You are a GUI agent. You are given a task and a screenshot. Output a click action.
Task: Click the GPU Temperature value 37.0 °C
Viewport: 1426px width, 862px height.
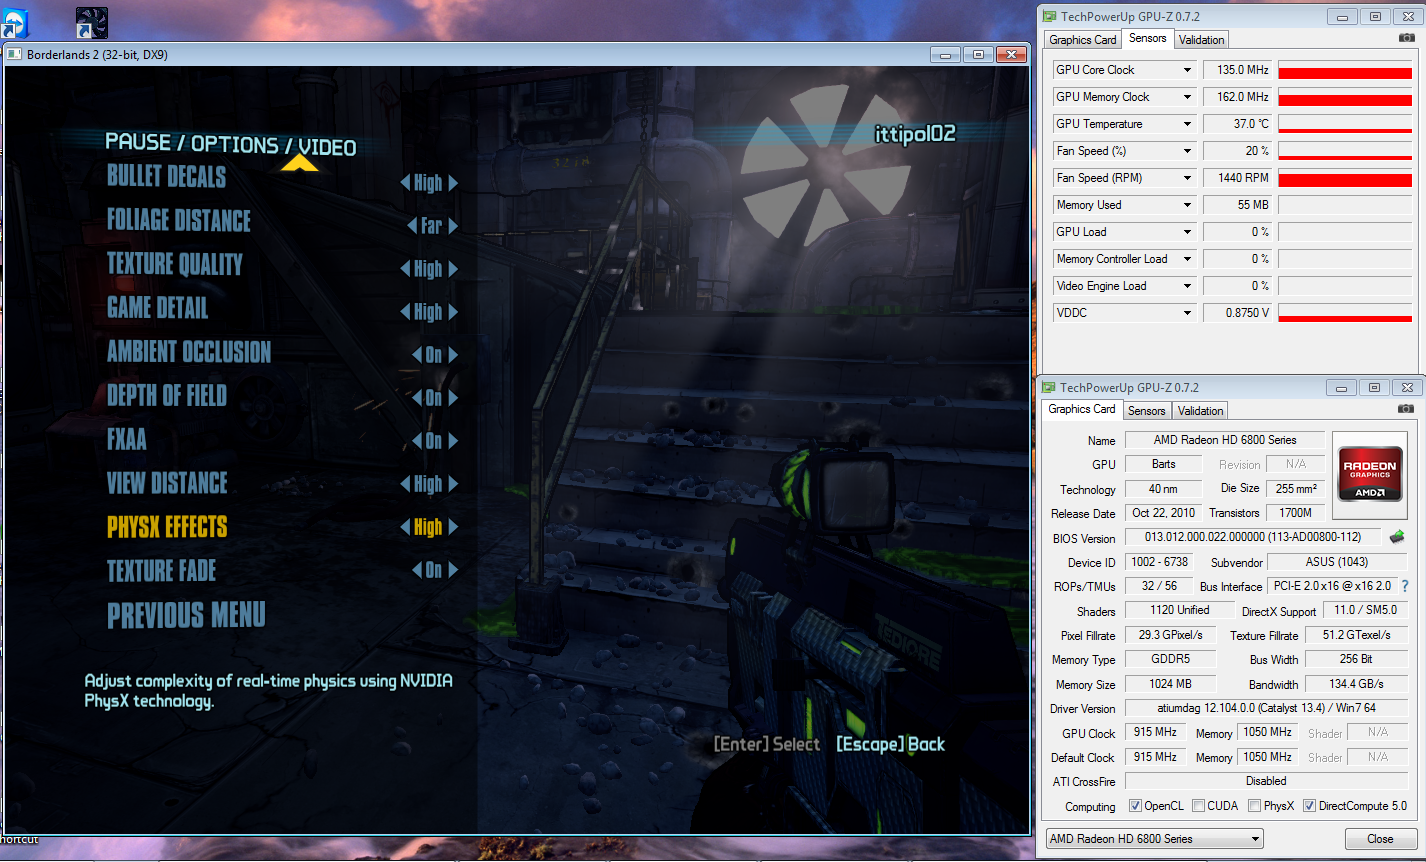coord(1237,124)
